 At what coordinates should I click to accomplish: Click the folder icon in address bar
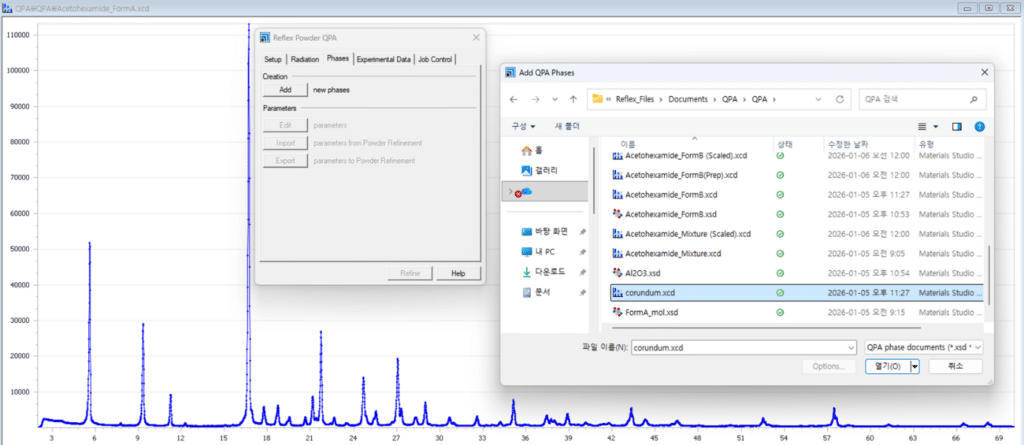tap(597, 99)
